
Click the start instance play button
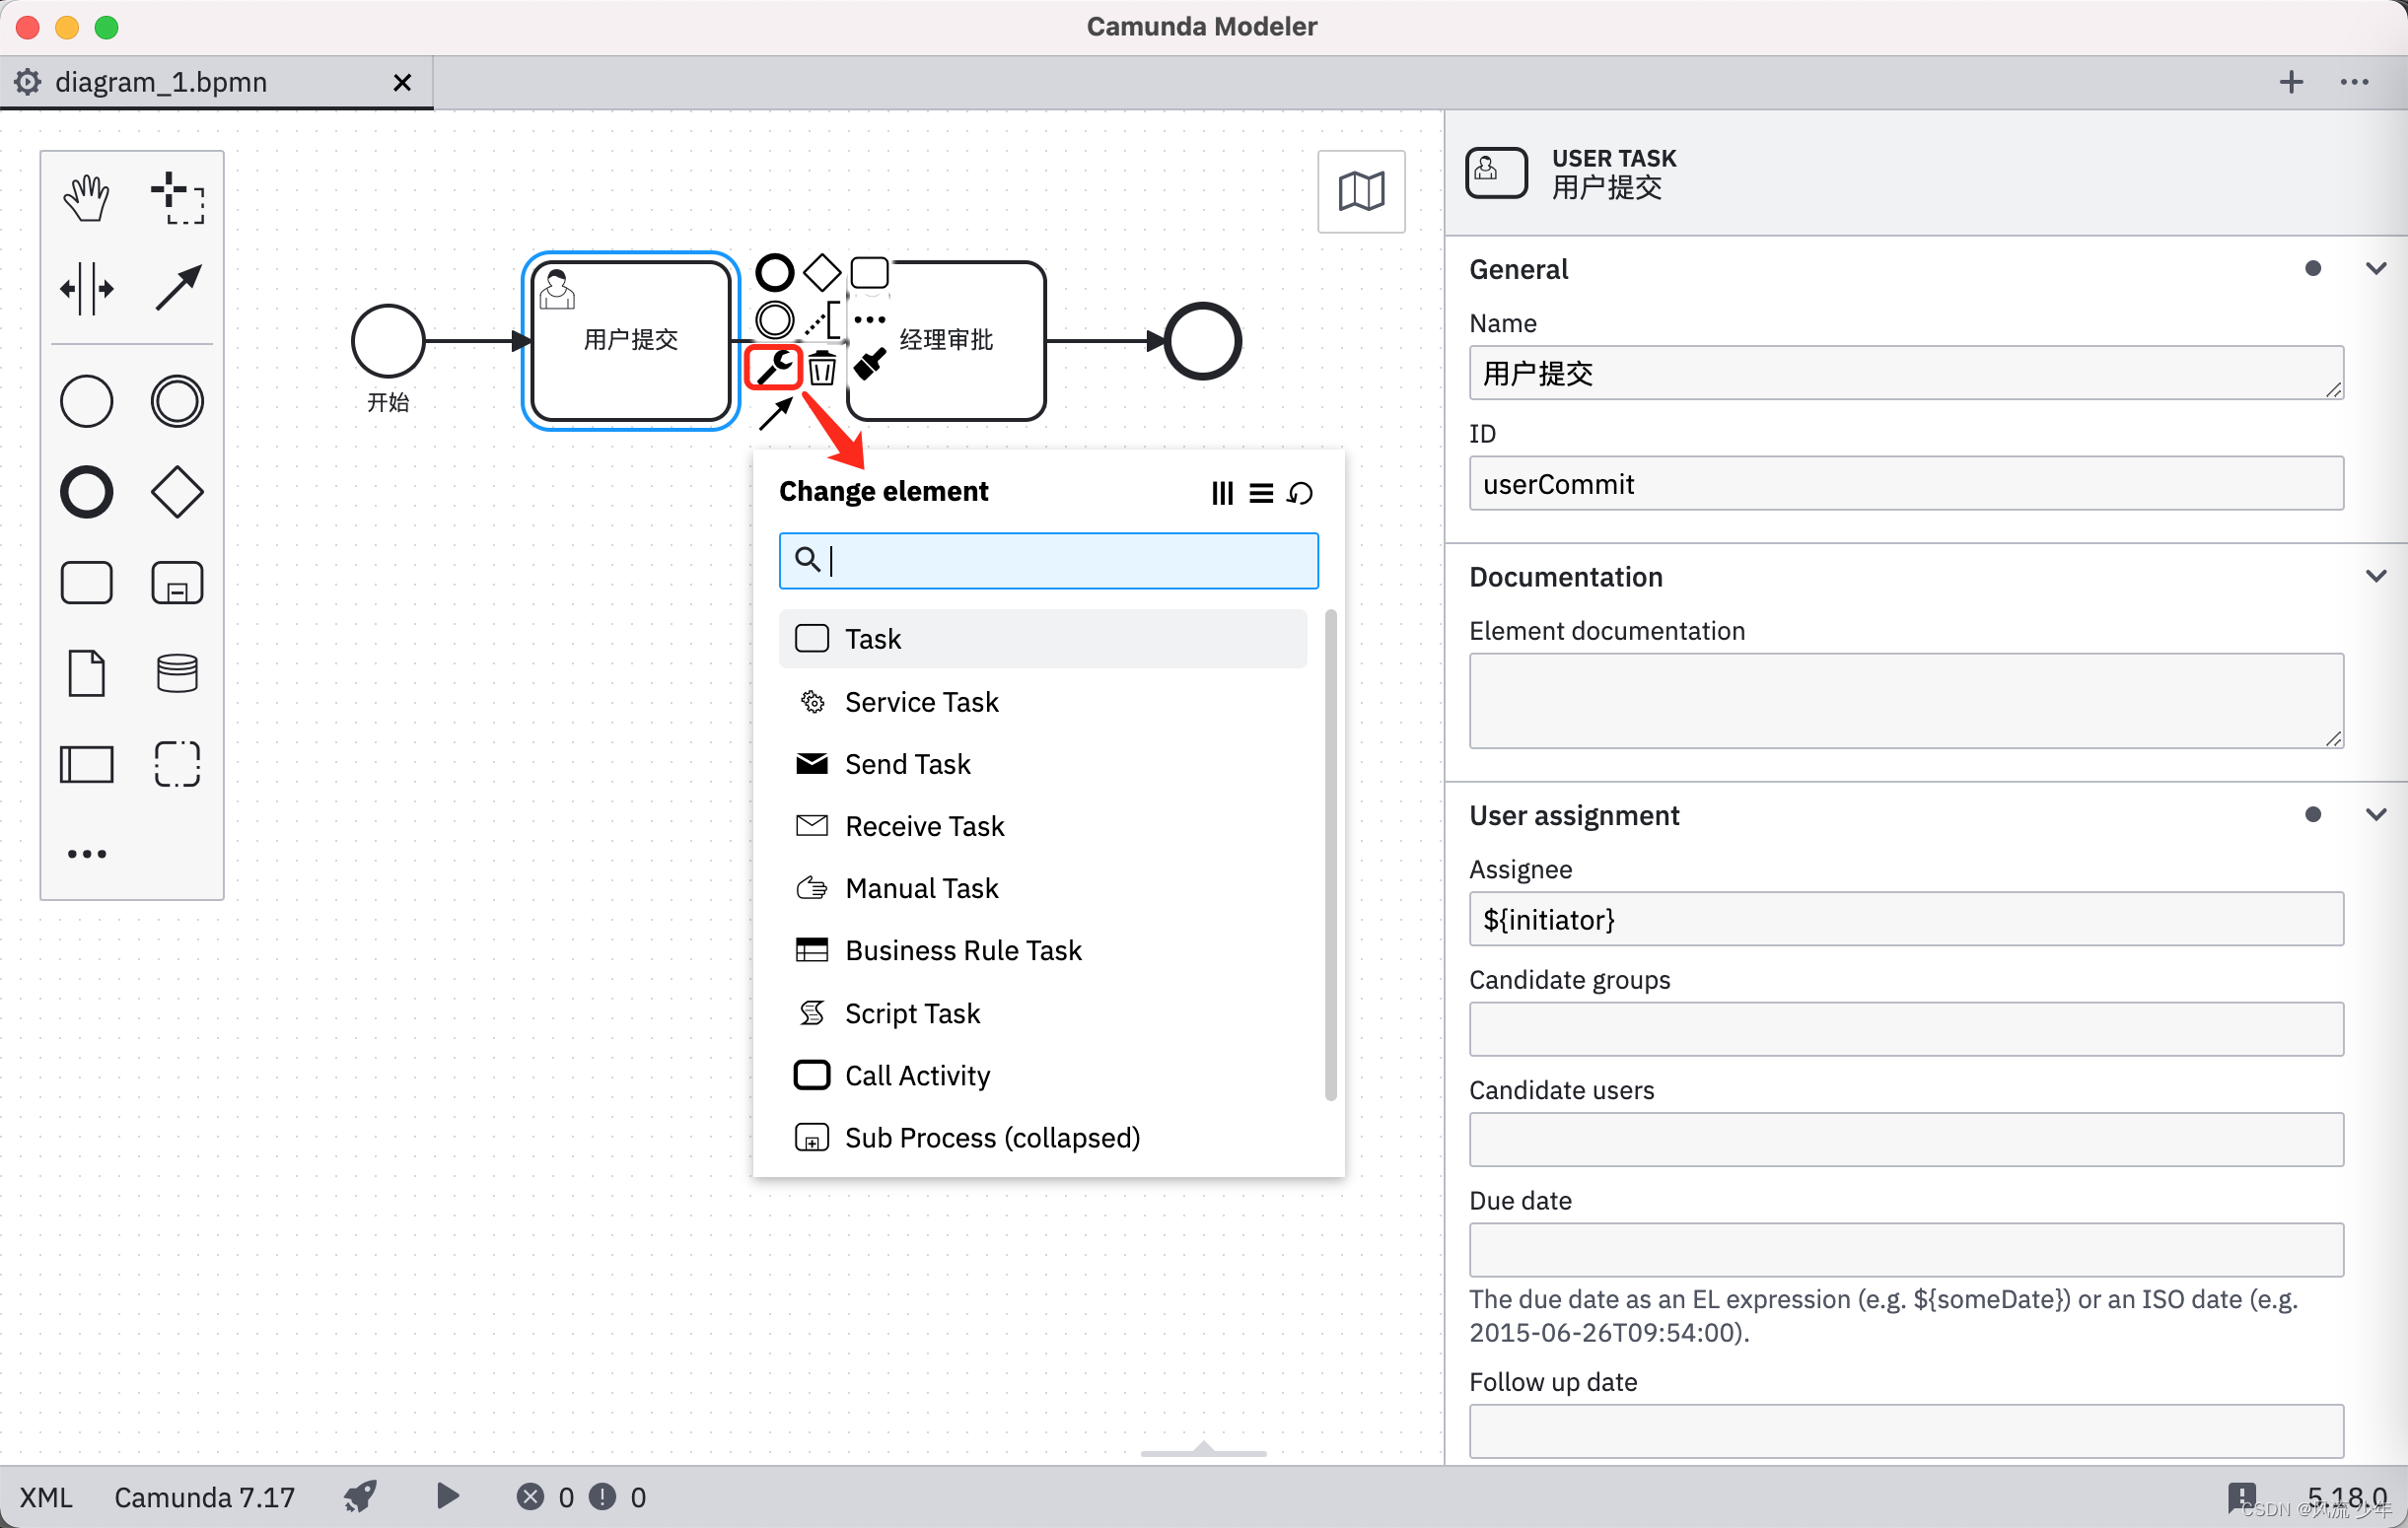[x=448, y=1496]
